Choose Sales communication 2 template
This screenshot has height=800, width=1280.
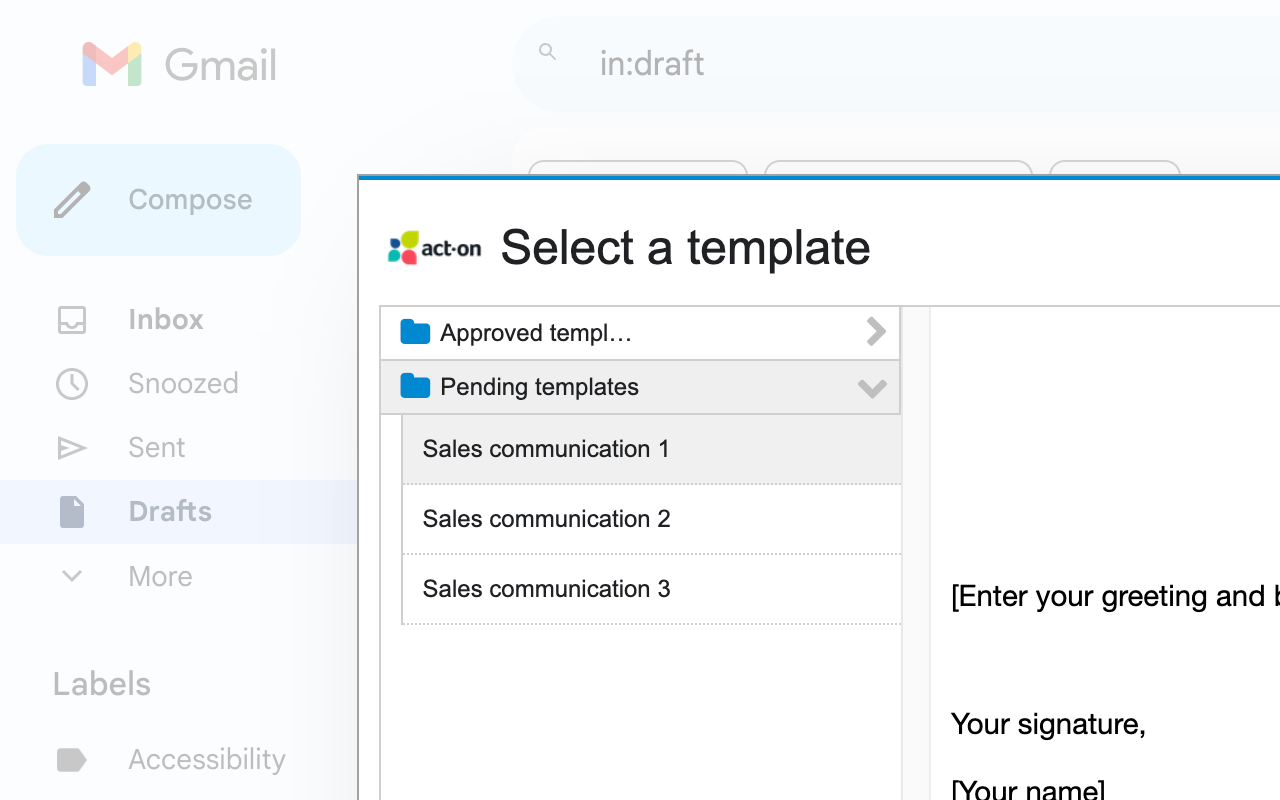coord(546,519)
